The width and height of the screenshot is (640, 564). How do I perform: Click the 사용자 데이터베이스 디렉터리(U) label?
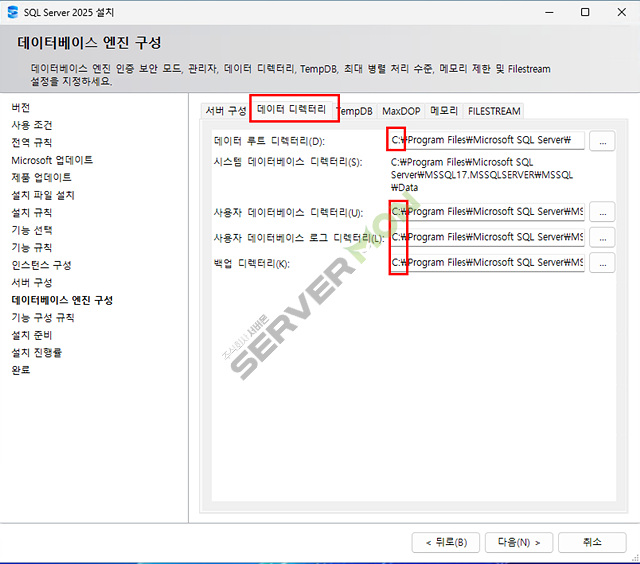pos(288,213)
